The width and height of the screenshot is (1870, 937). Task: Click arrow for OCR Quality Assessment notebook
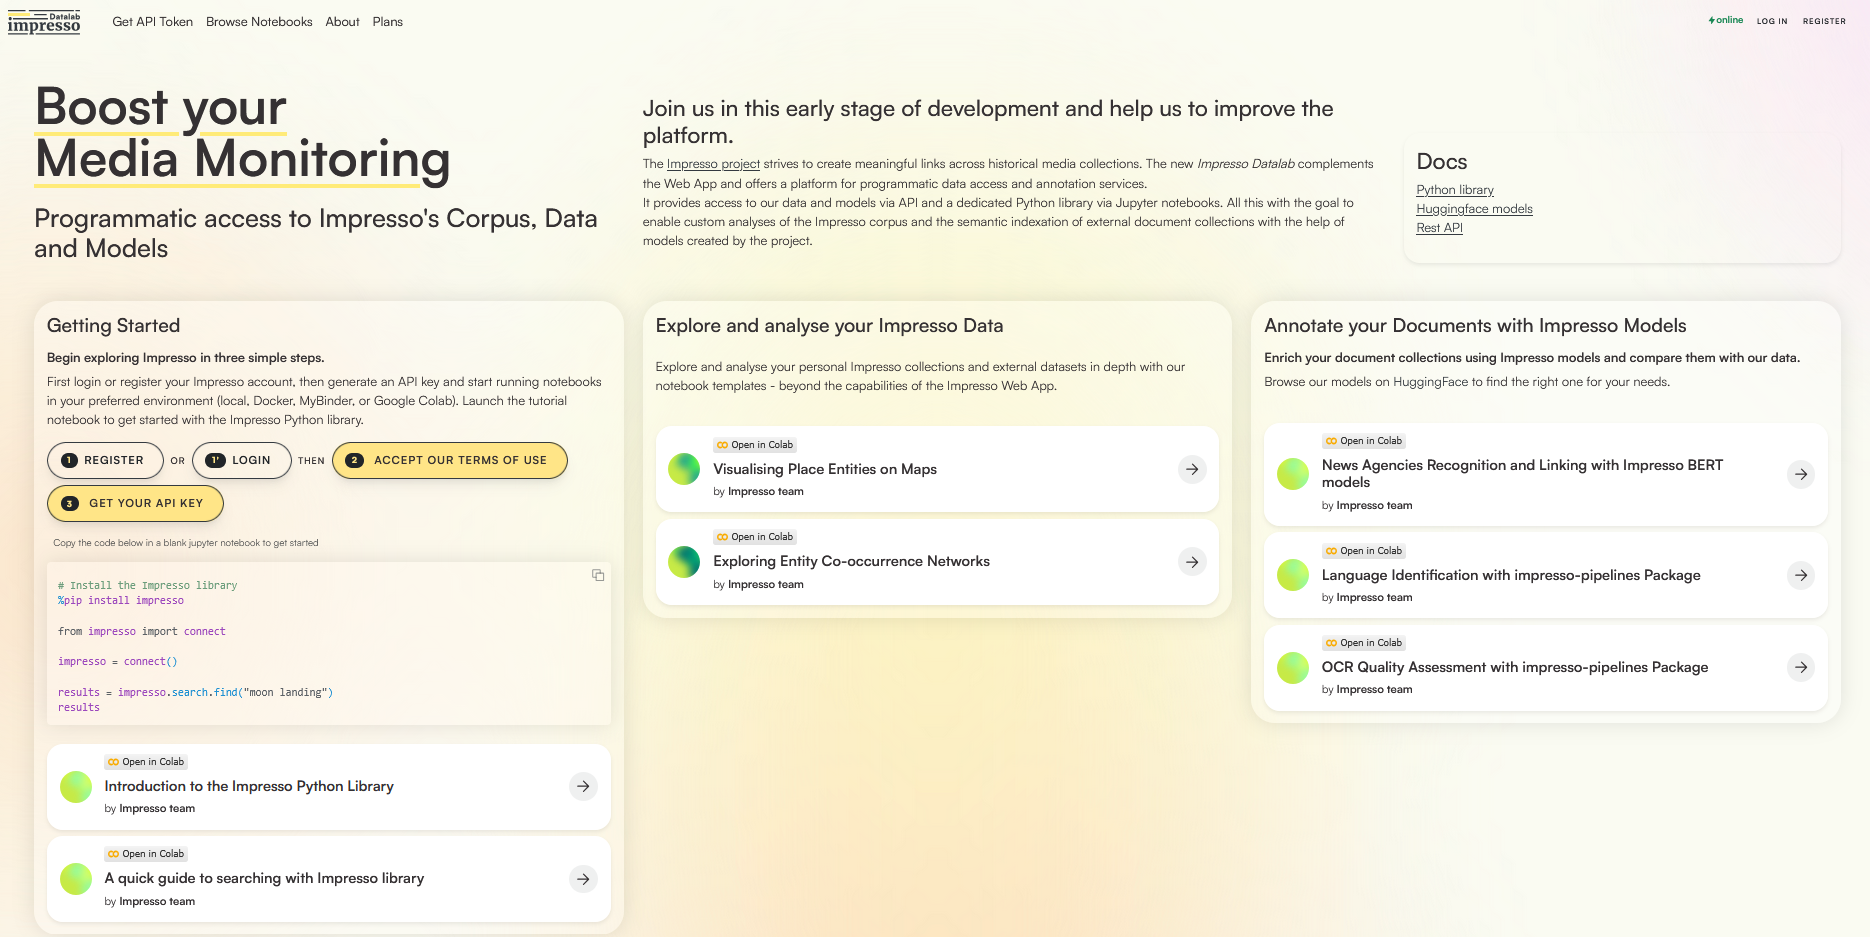click(1800, 667)
